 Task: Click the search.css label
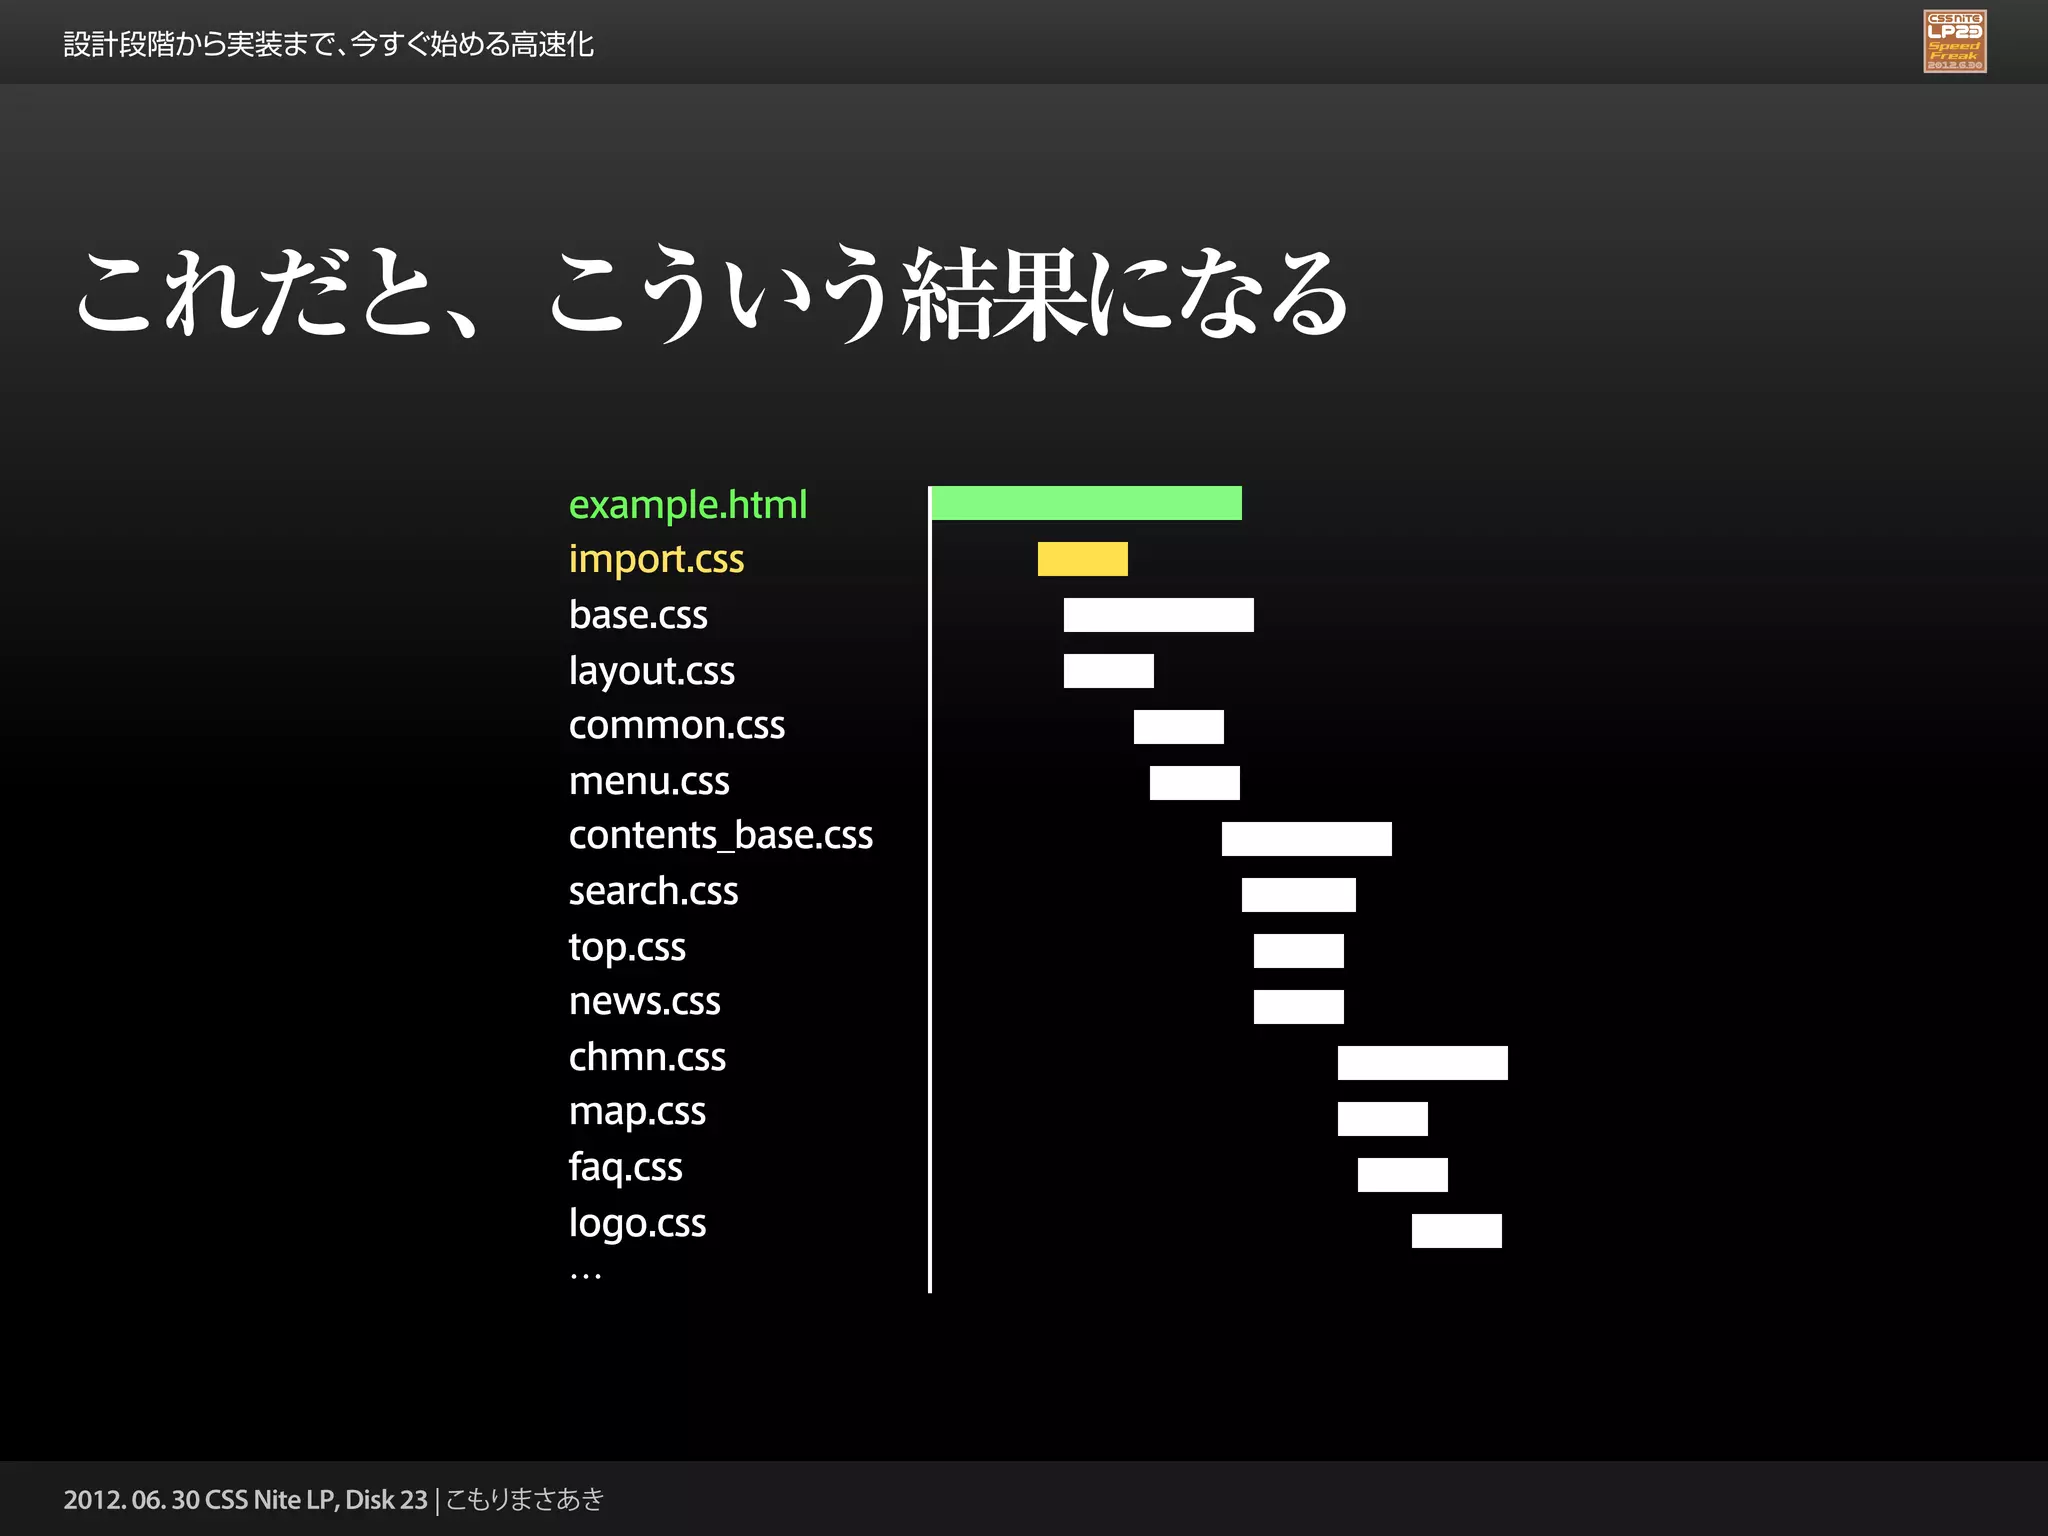pos(653,891)
